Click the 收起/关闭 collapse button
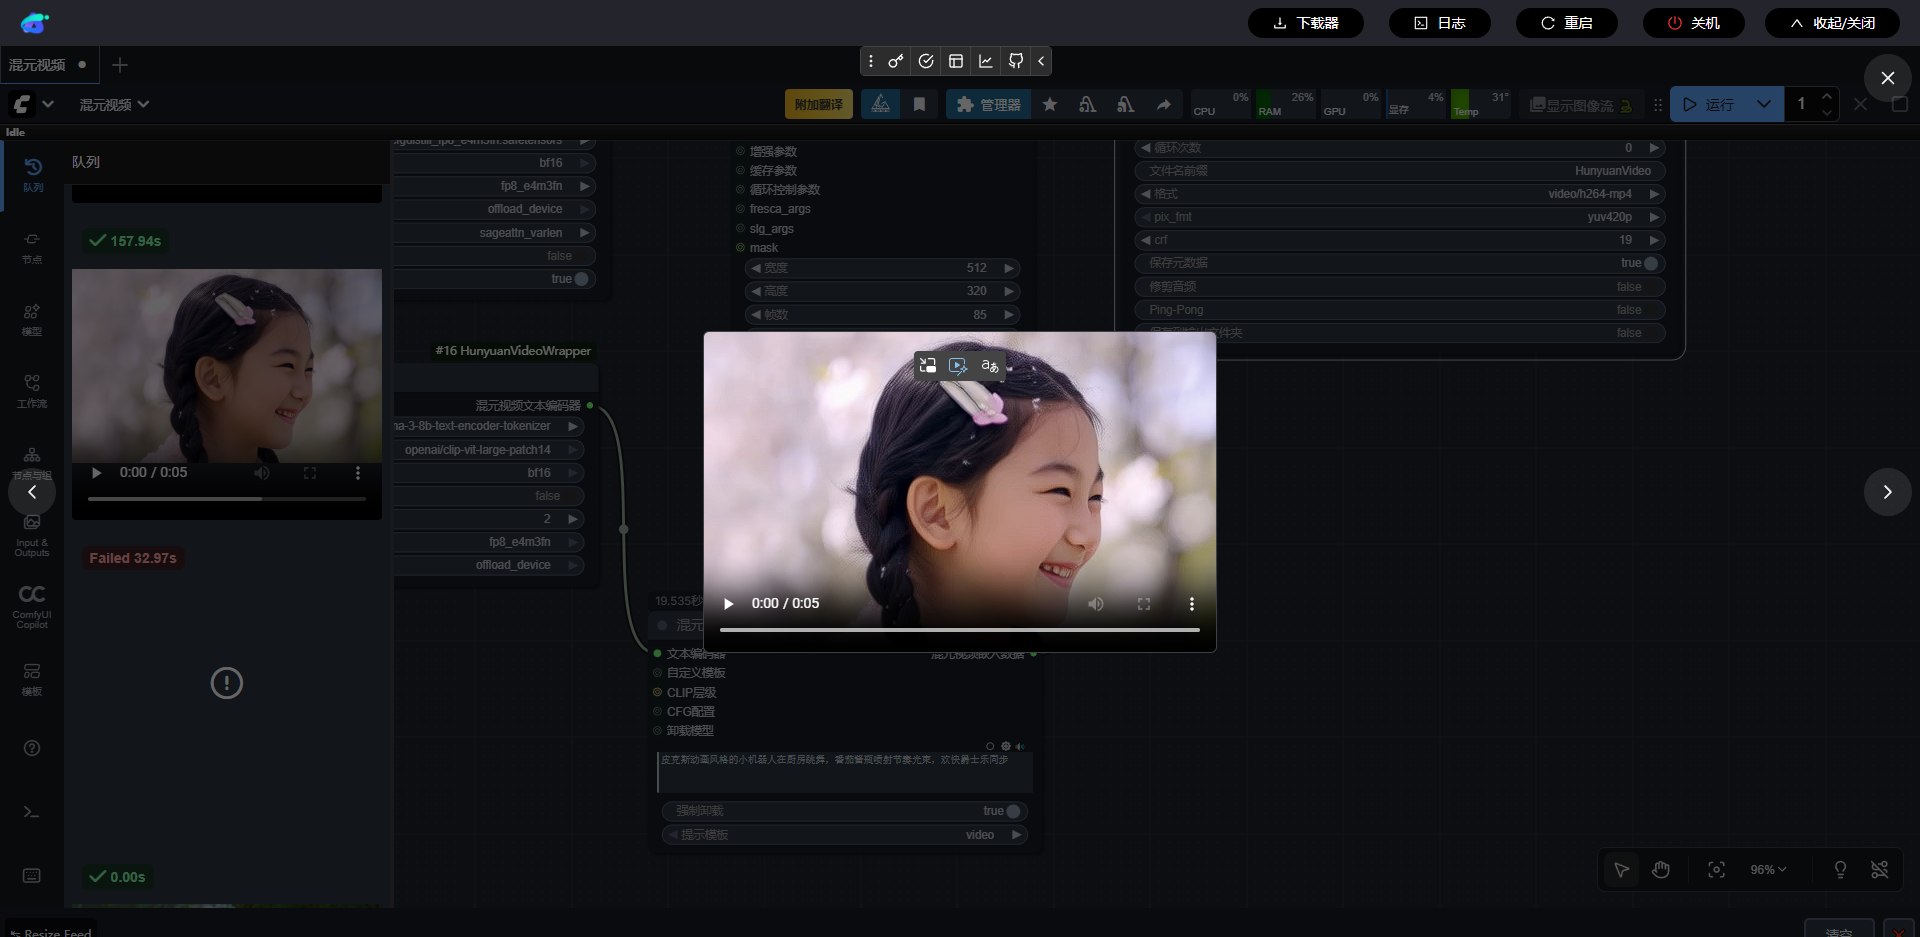 [x=1832, y=23]
